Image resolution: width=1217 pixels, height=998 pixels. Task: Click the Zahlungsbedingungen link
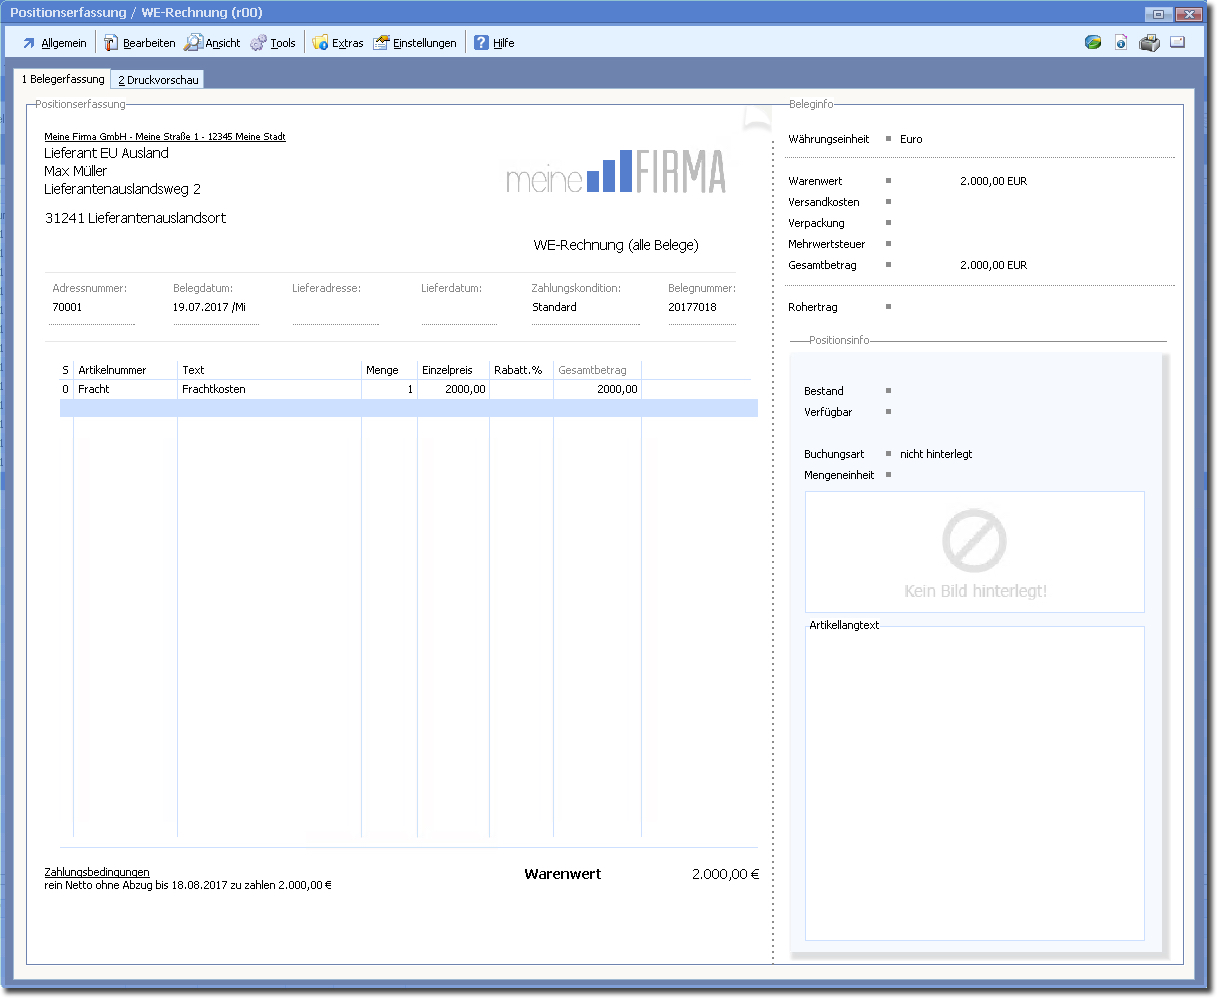click(x=97, y=872)
